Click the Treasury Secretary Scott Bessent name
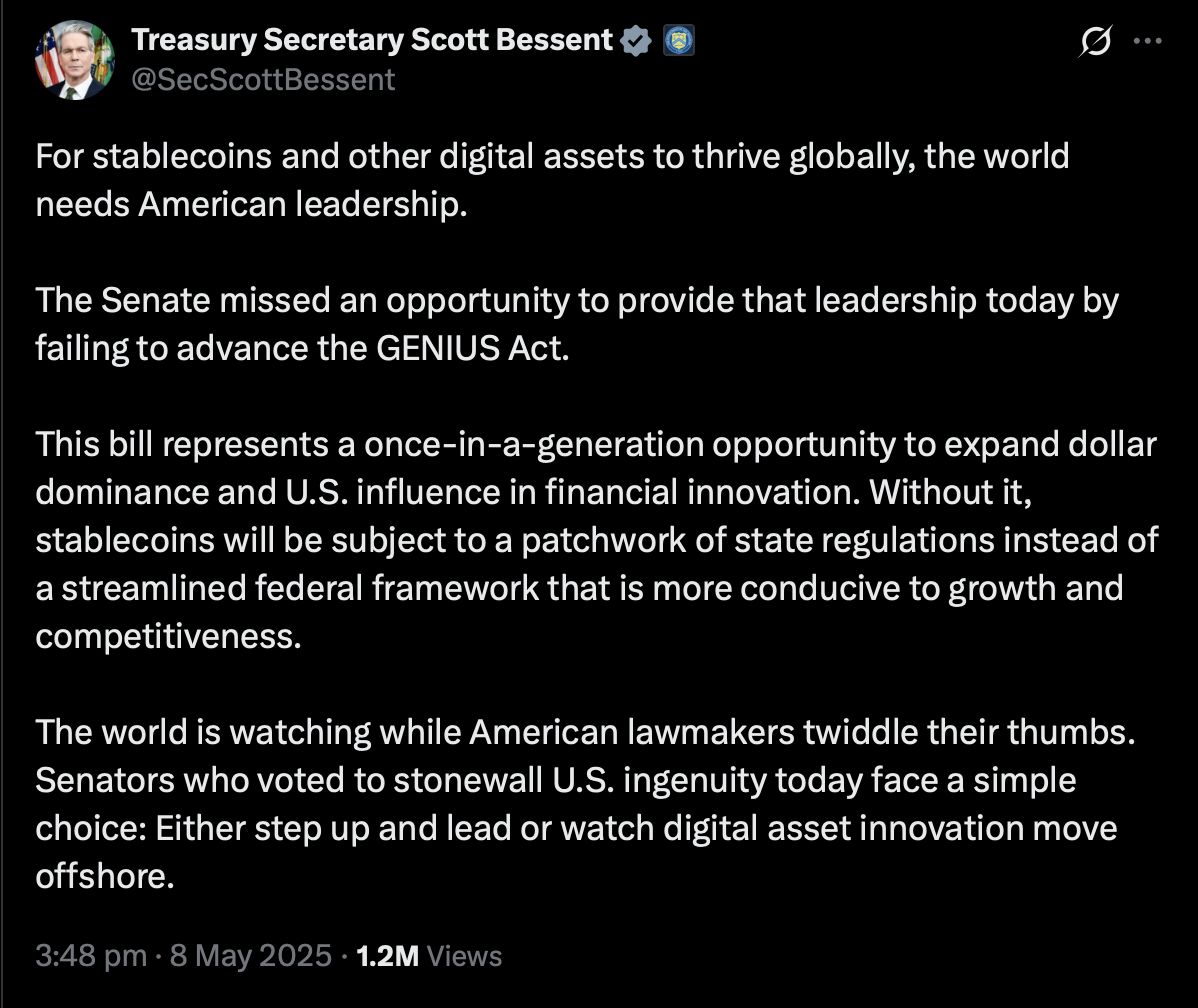Screen dimensions: 1198x1008 click(371, 40)
